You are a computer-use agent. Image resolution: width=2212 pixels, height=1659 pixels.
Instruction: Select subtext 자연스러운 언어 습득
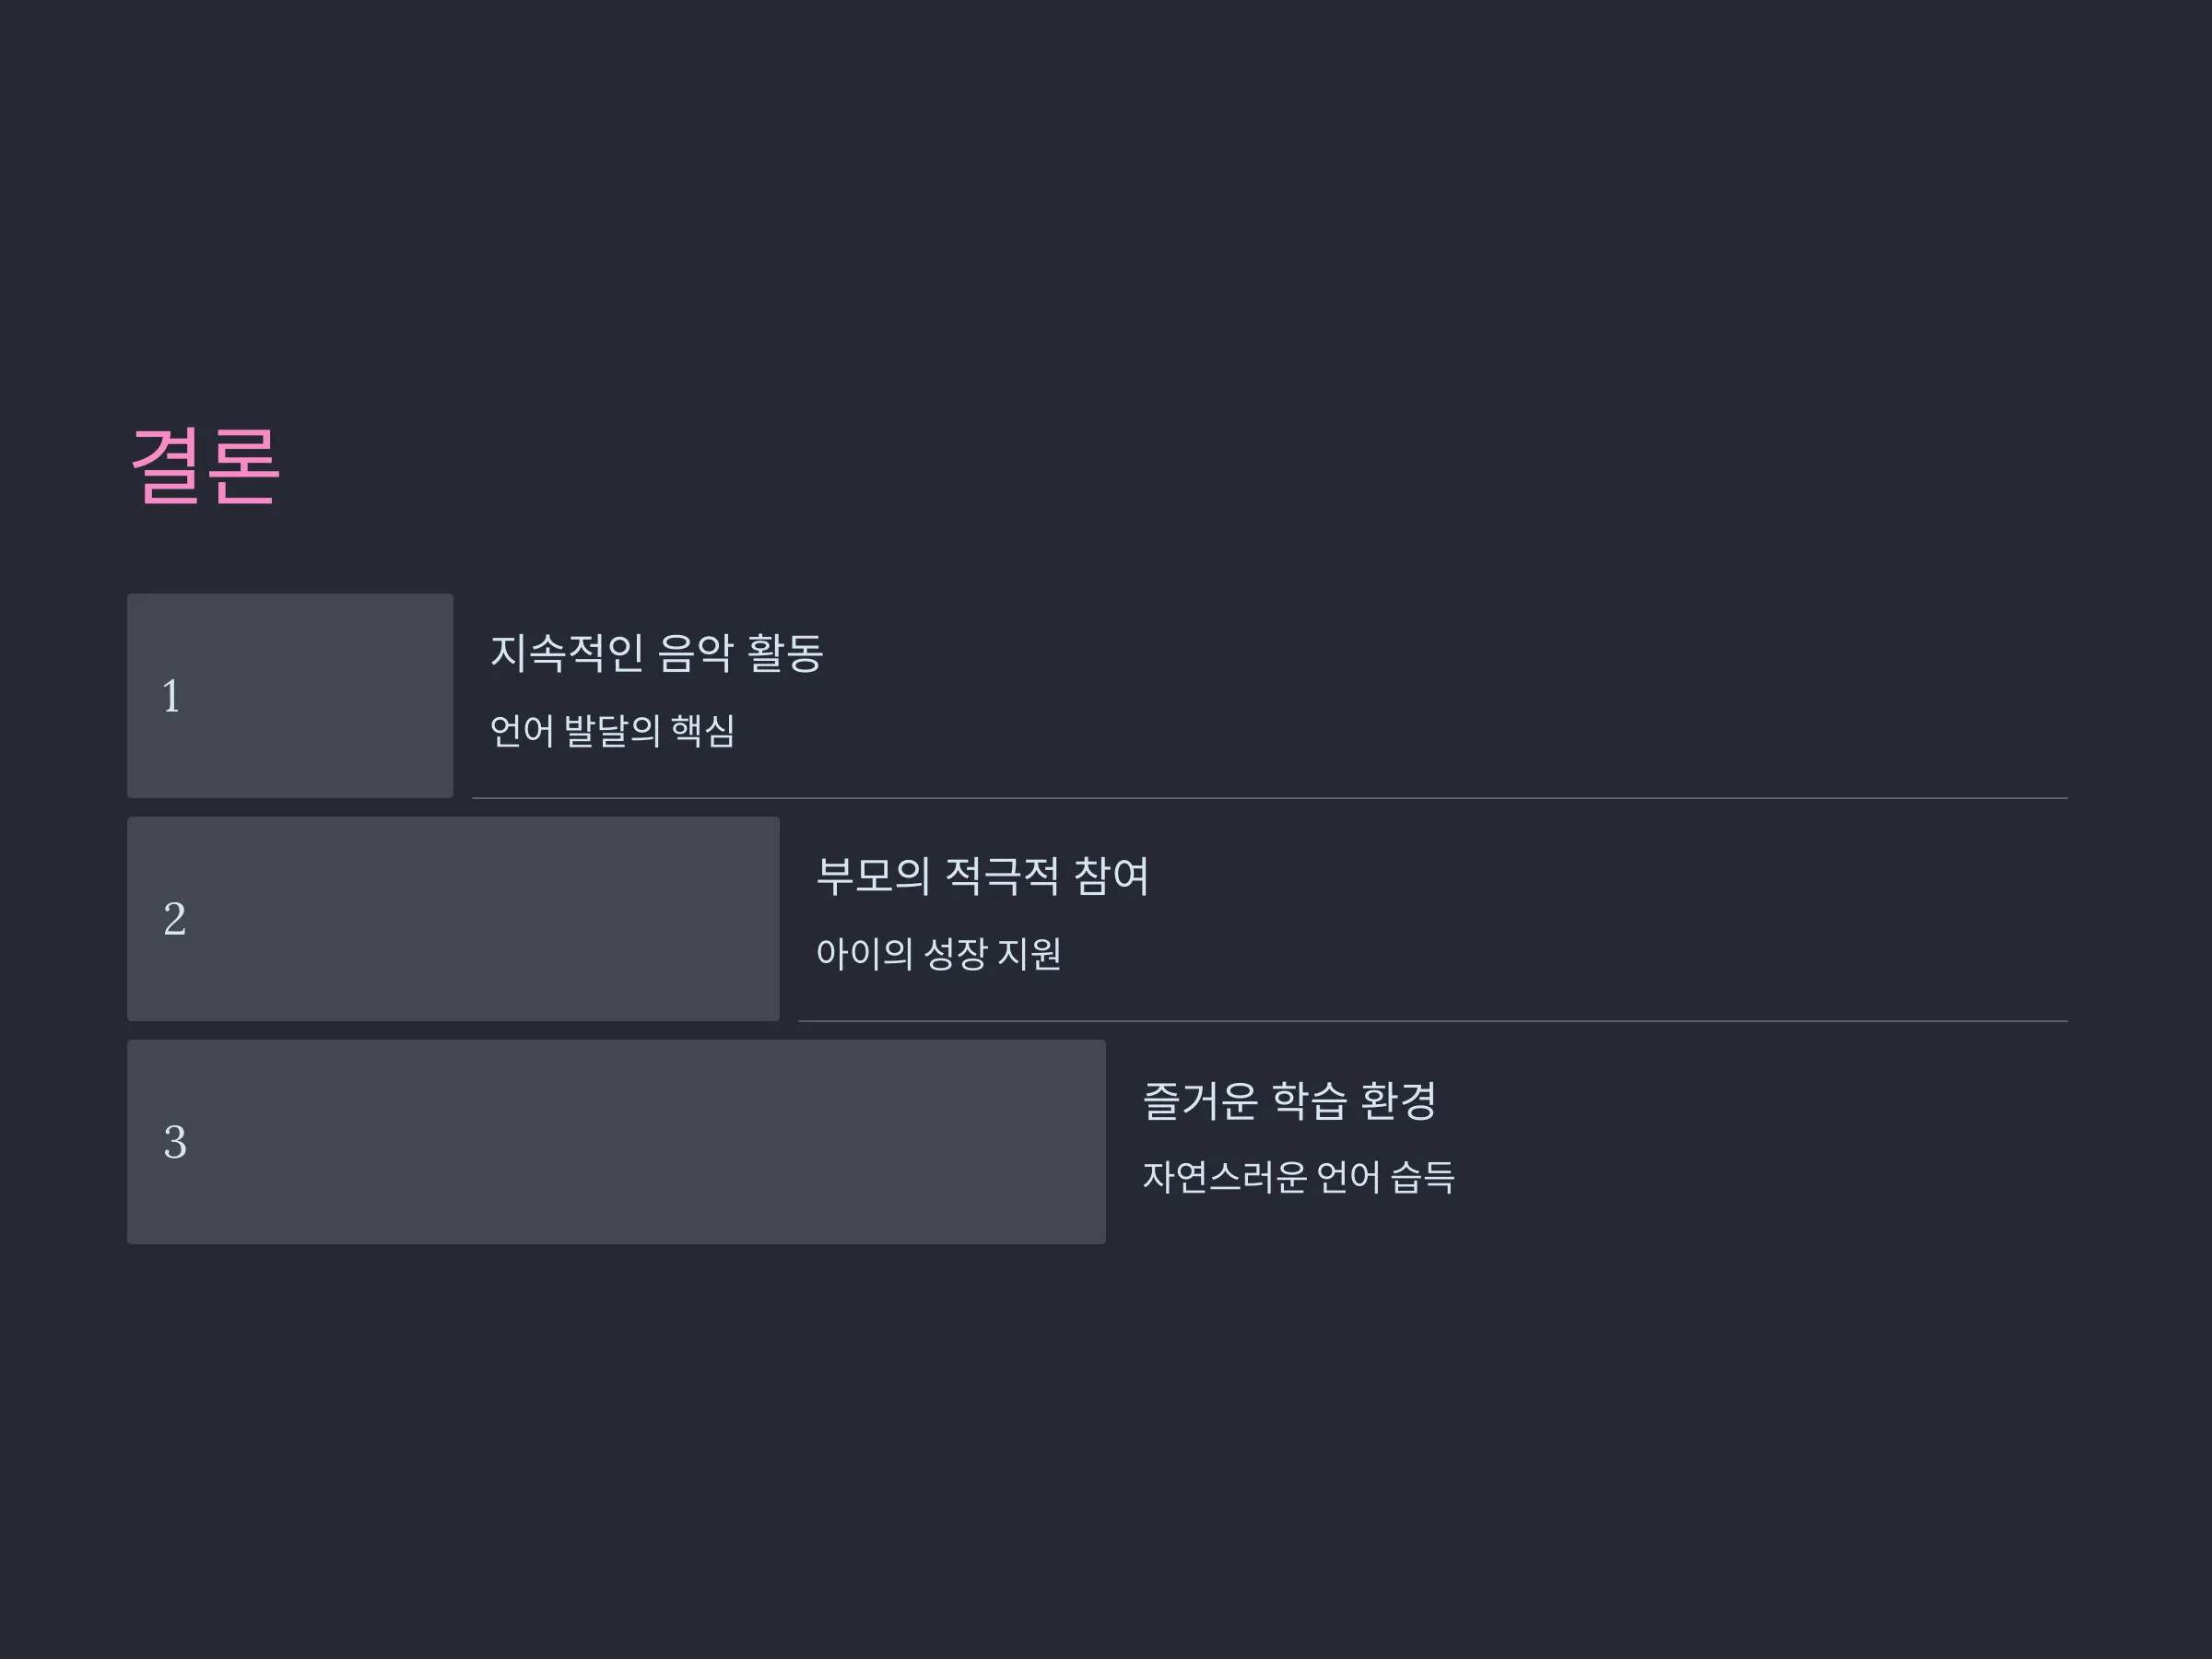[1298, 1177]
